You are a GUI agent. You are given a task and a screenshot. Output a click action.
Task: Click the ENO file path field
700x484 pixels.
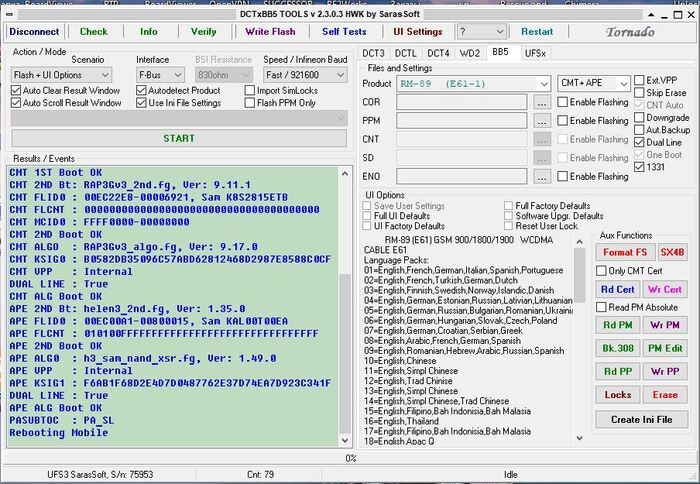tap(462, 176)
